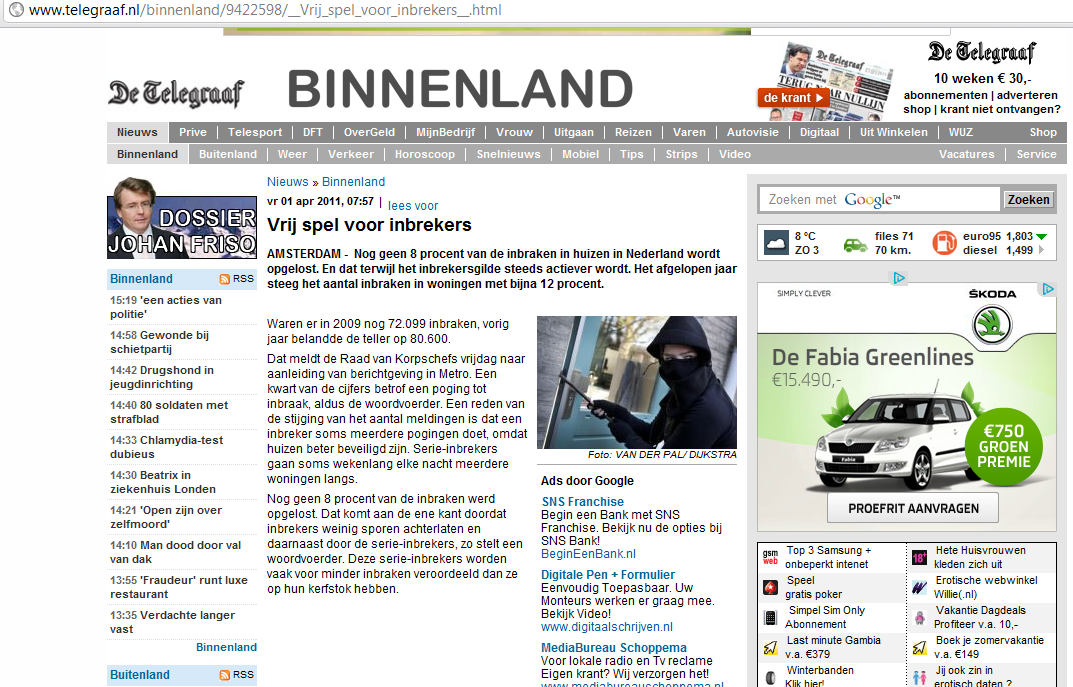Click the Buitenland RSS feed icon

pyautogui.click(x=225, y=675)
